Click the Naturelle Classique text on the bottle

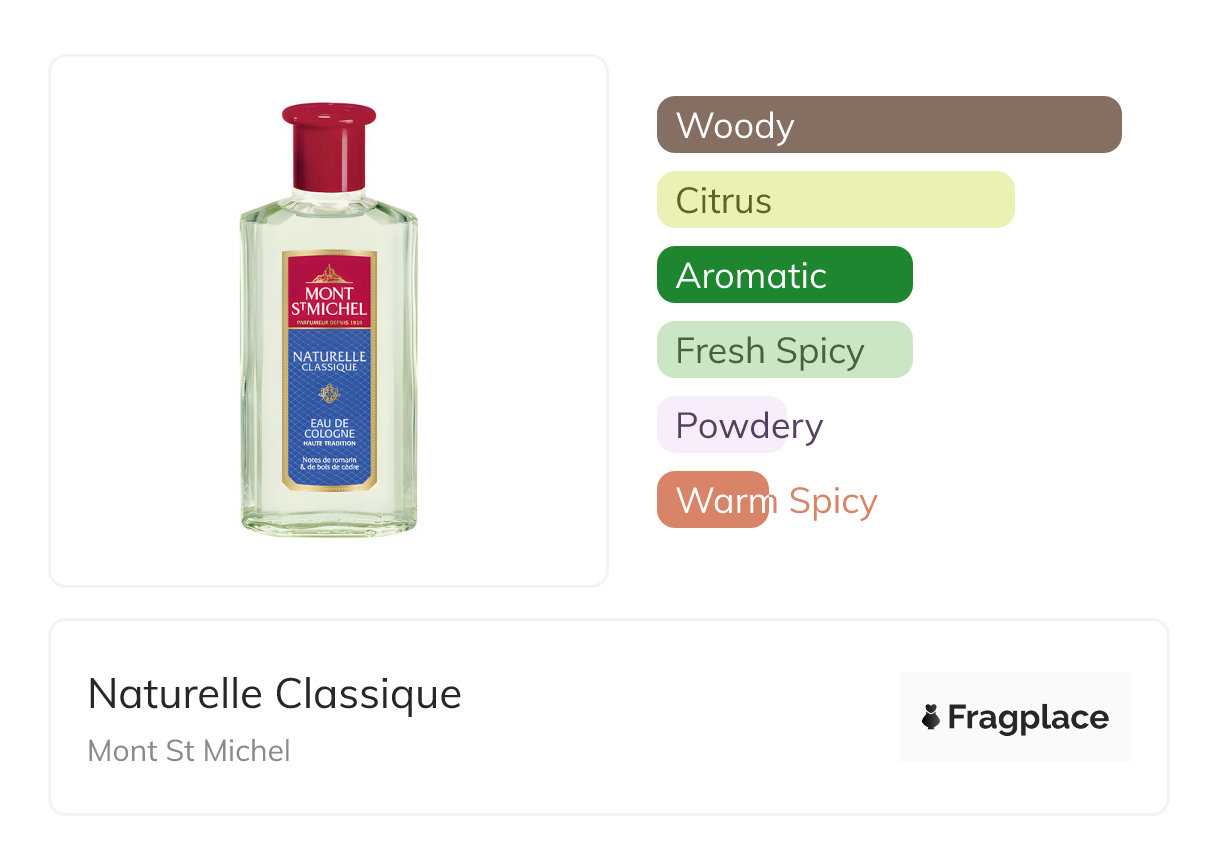329,361
